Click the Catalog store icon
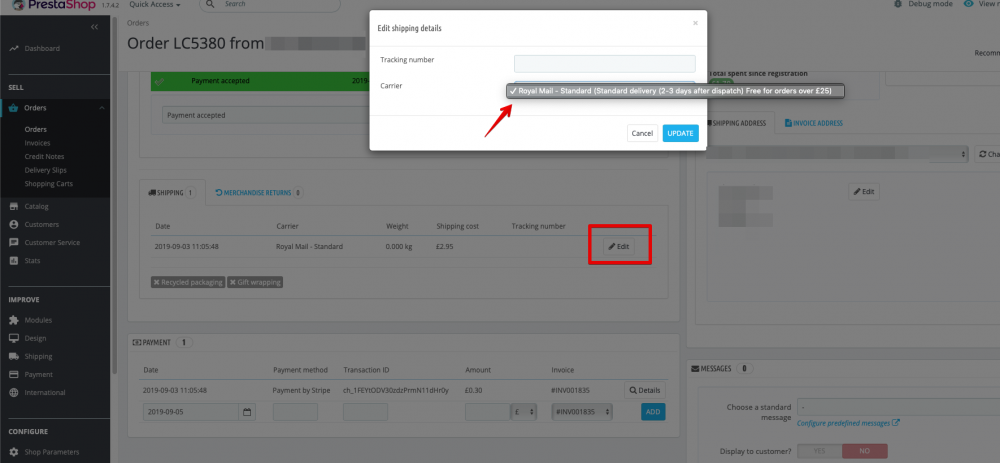The image size is (1000, 463). coord(13,207)
